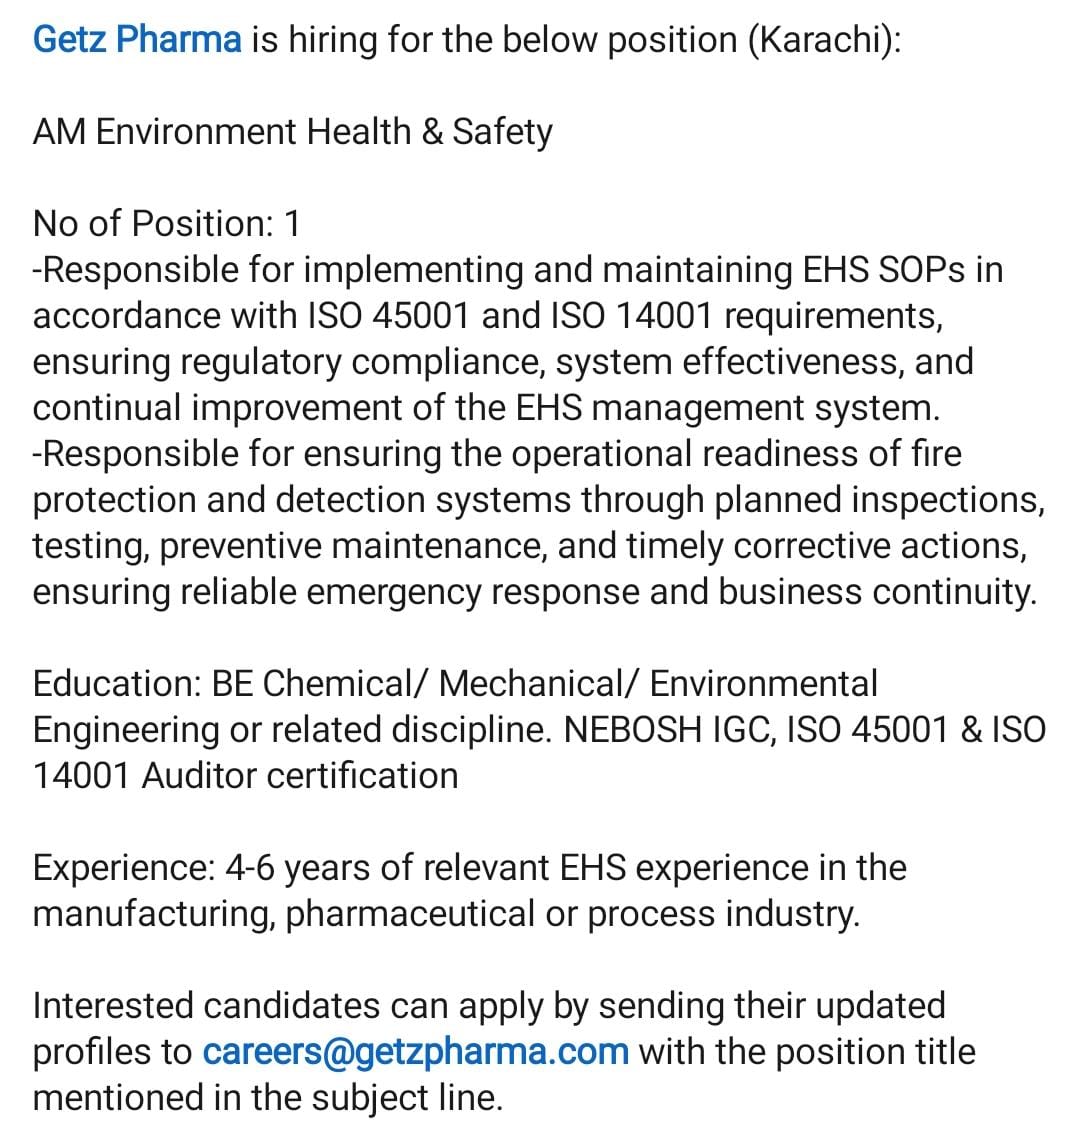Click the careers@getzpharma.com email link
Viewport: 1080px width, 1146px height.
coord(415,1052)
